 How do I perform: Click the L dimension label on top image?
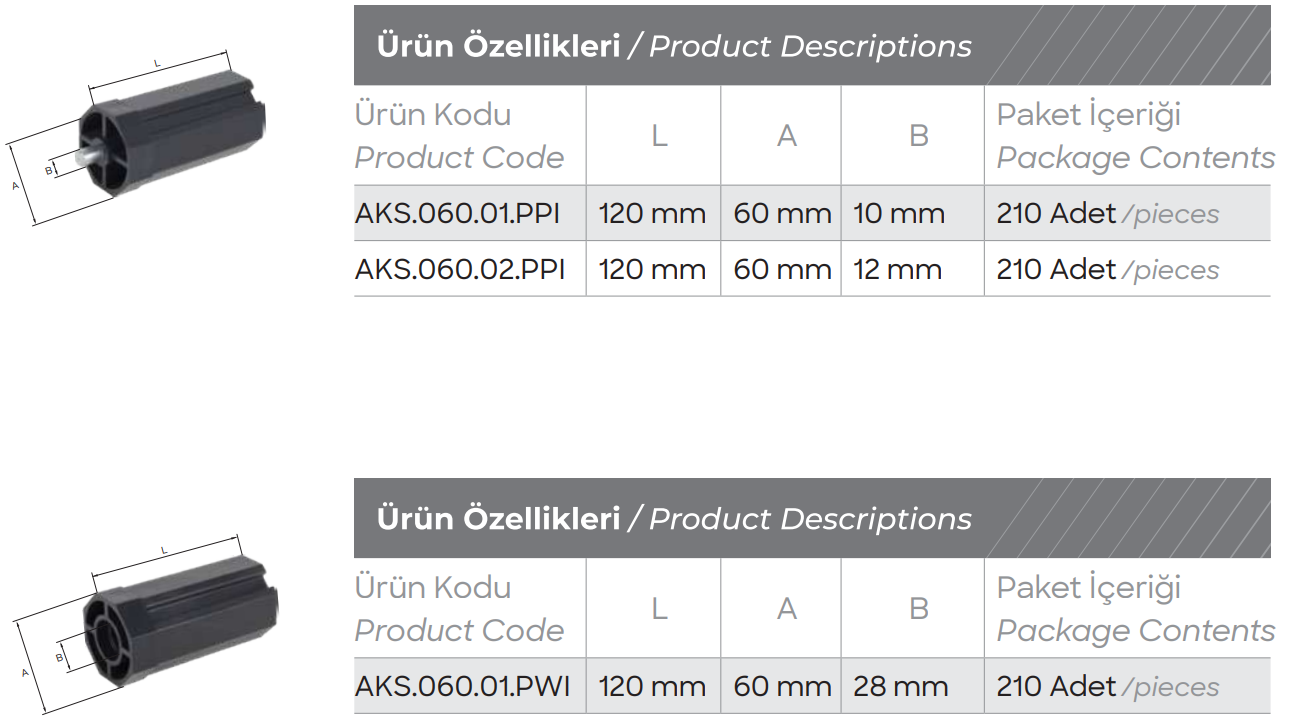tap(157, 64)
